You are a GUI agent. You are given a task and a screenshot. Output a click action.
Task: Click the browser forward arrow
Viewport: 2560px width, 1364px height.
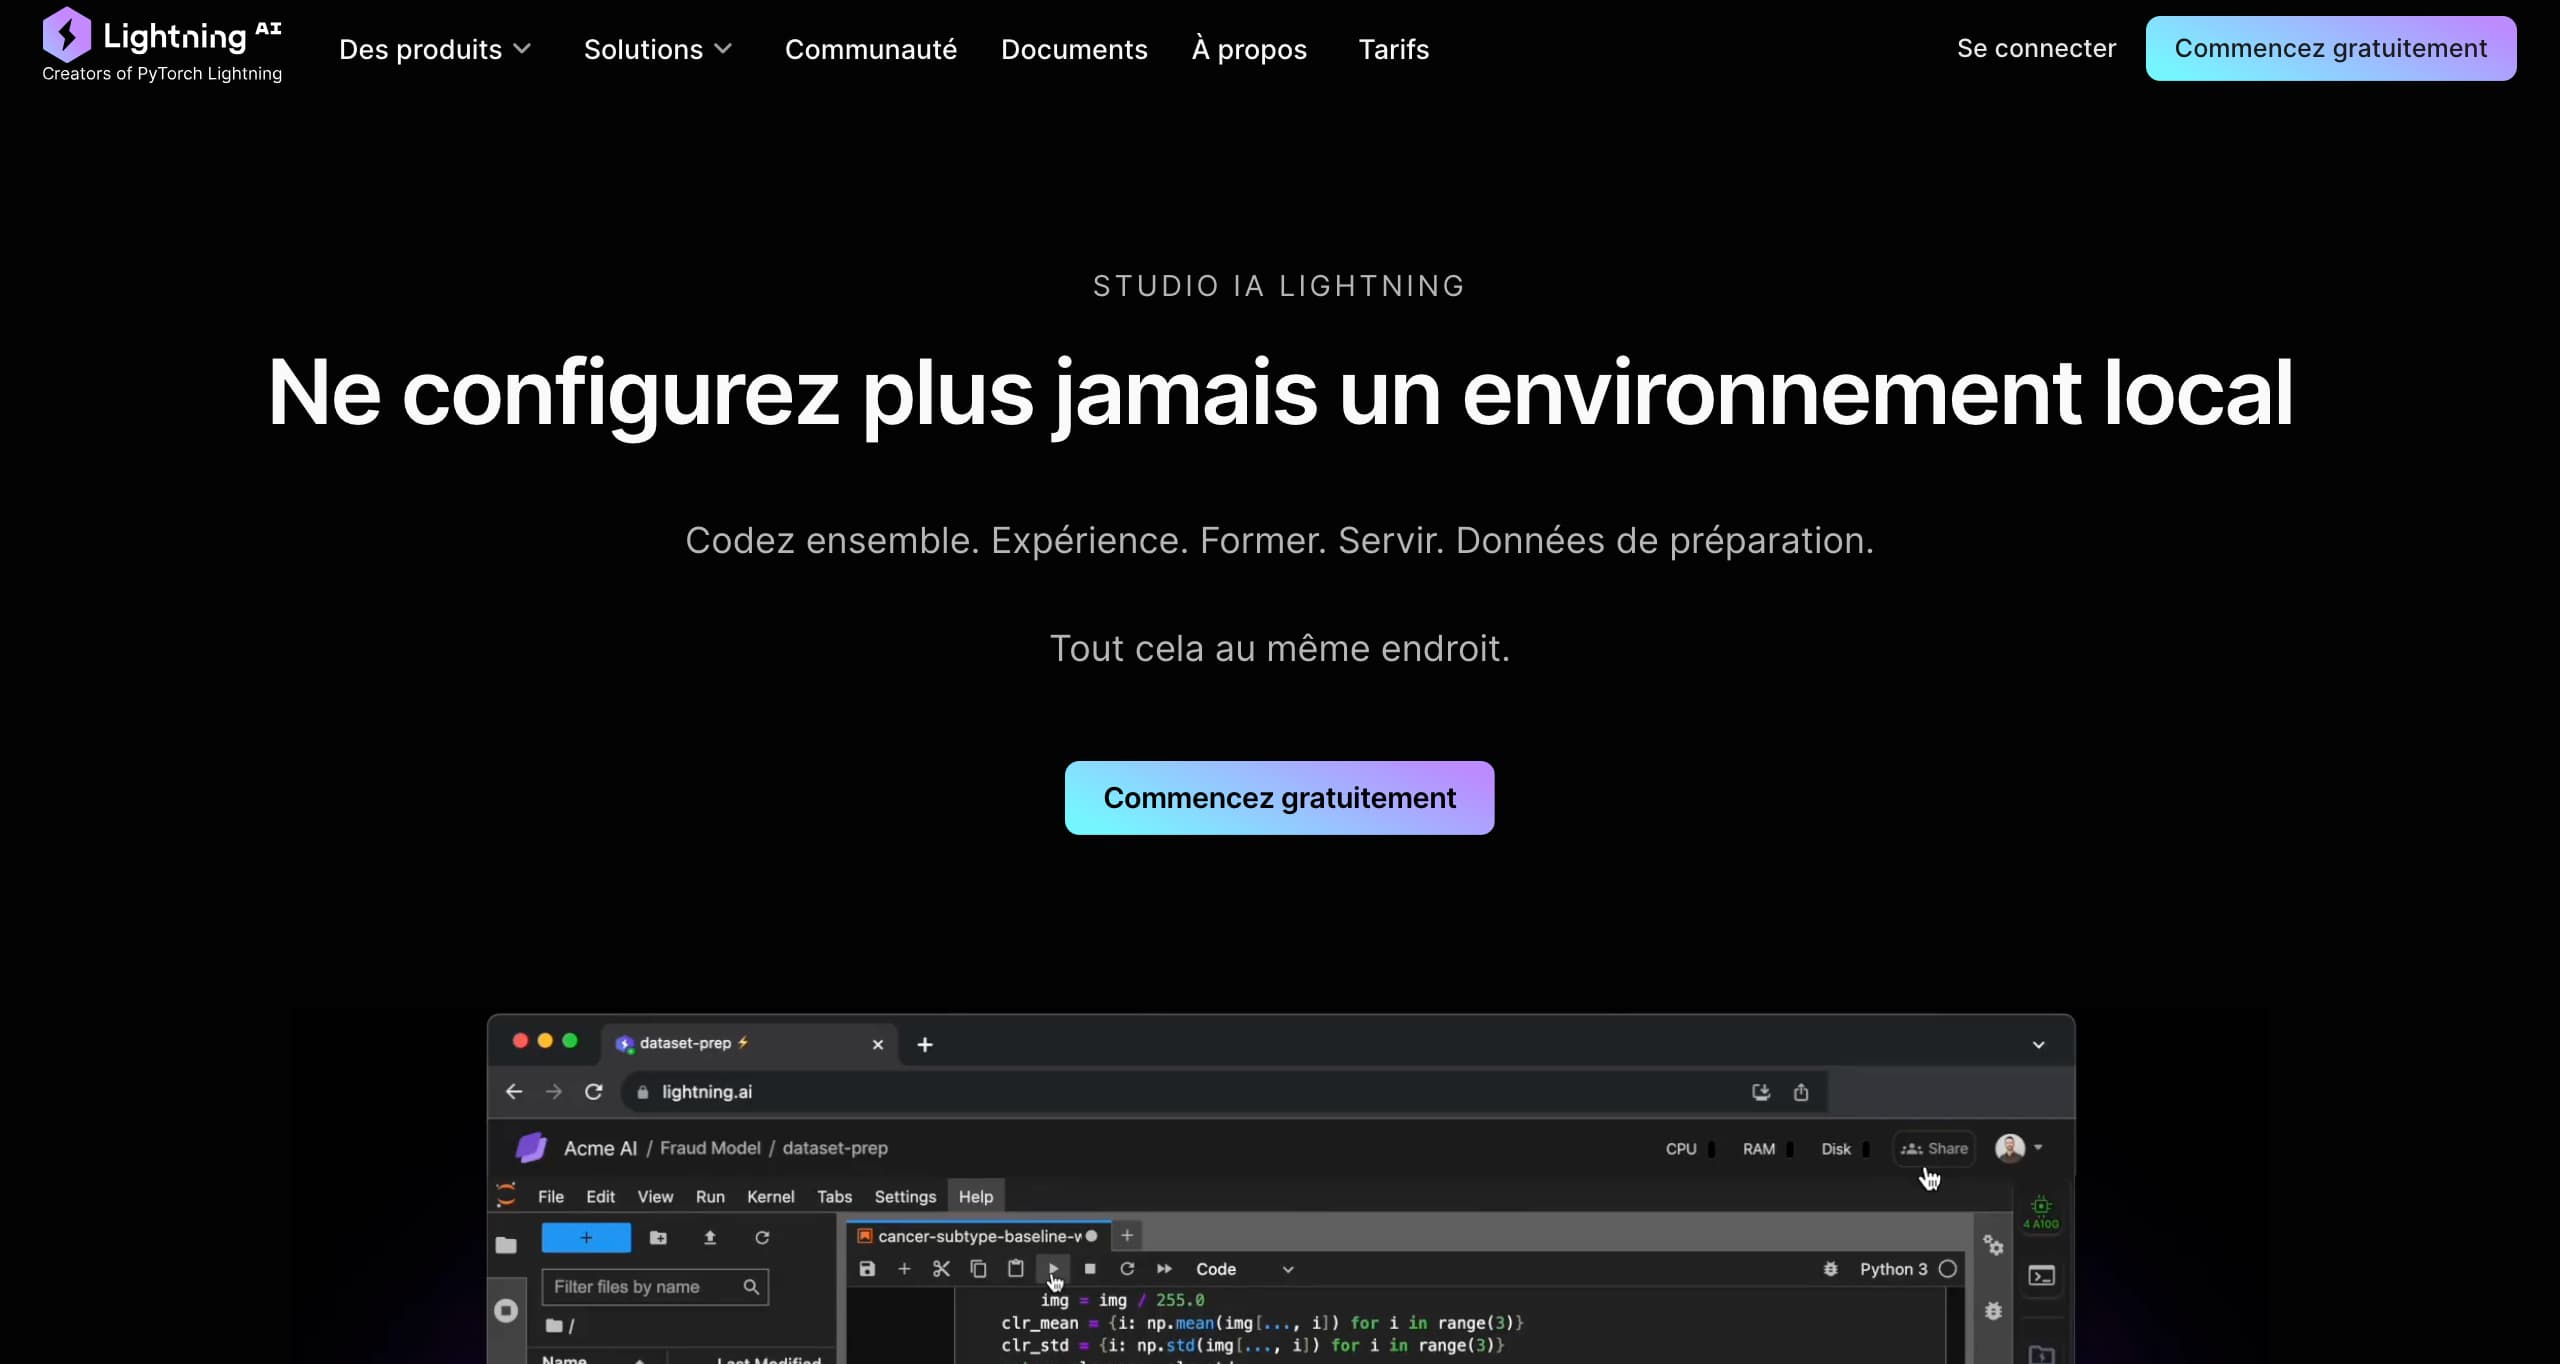(x=553, y=1092)
